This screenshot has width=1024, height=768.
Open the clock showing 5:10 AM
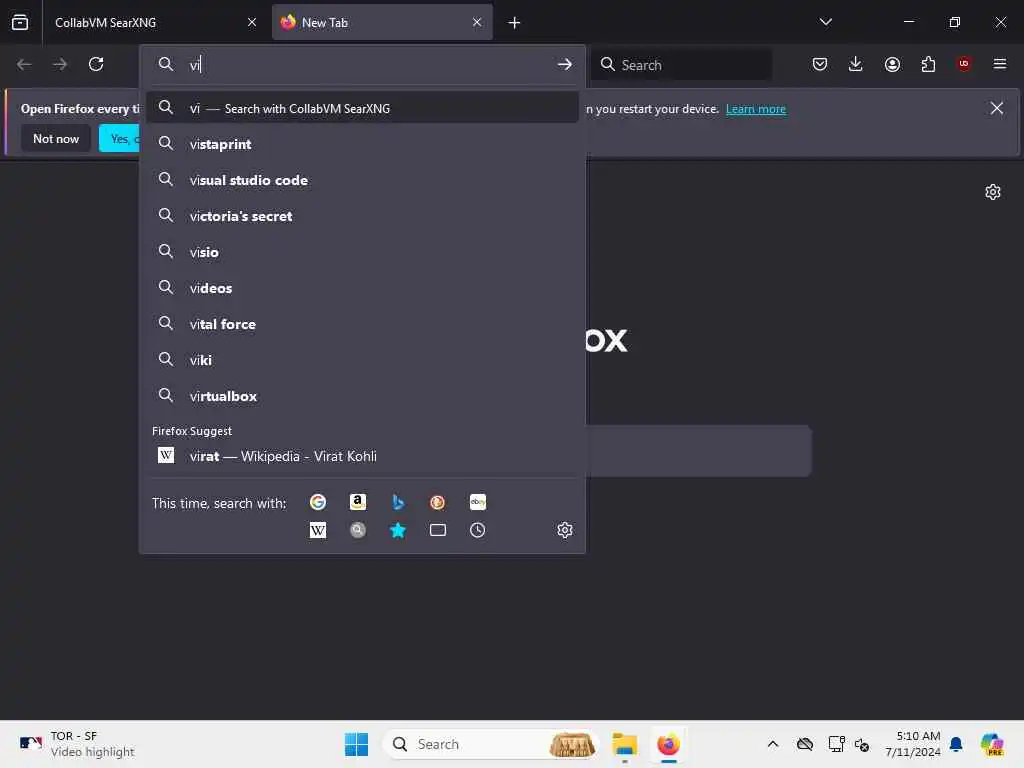(x=913, y=744)
